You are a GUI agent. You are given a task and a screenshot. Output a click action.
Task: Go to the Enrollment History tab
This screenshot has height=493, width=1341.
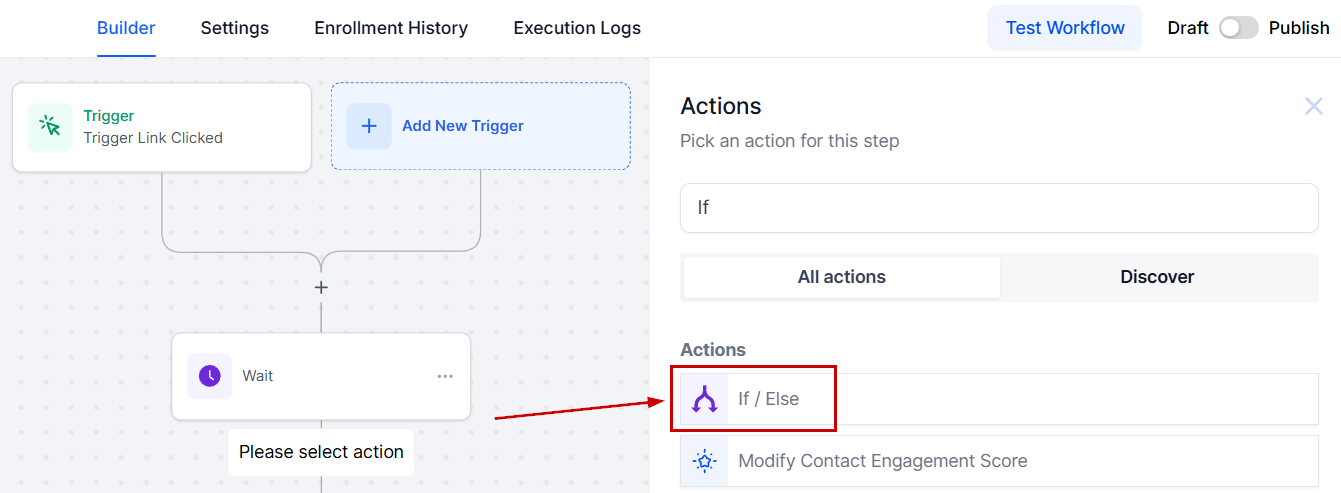click(391, 28)
